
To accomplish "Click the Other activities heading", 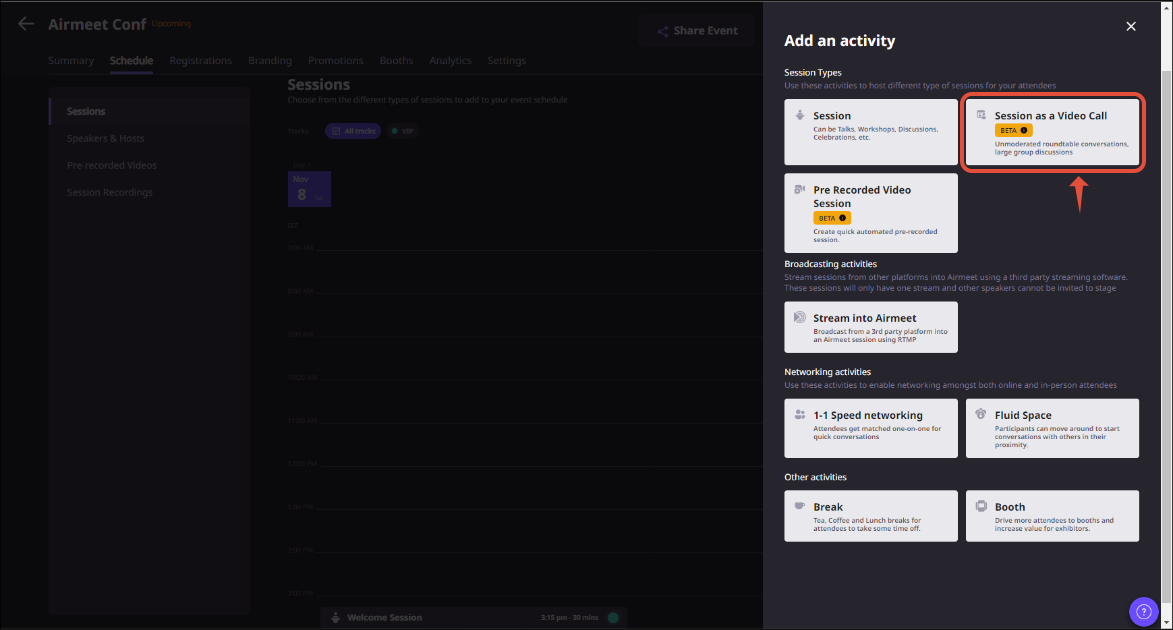I will (815, 477).
